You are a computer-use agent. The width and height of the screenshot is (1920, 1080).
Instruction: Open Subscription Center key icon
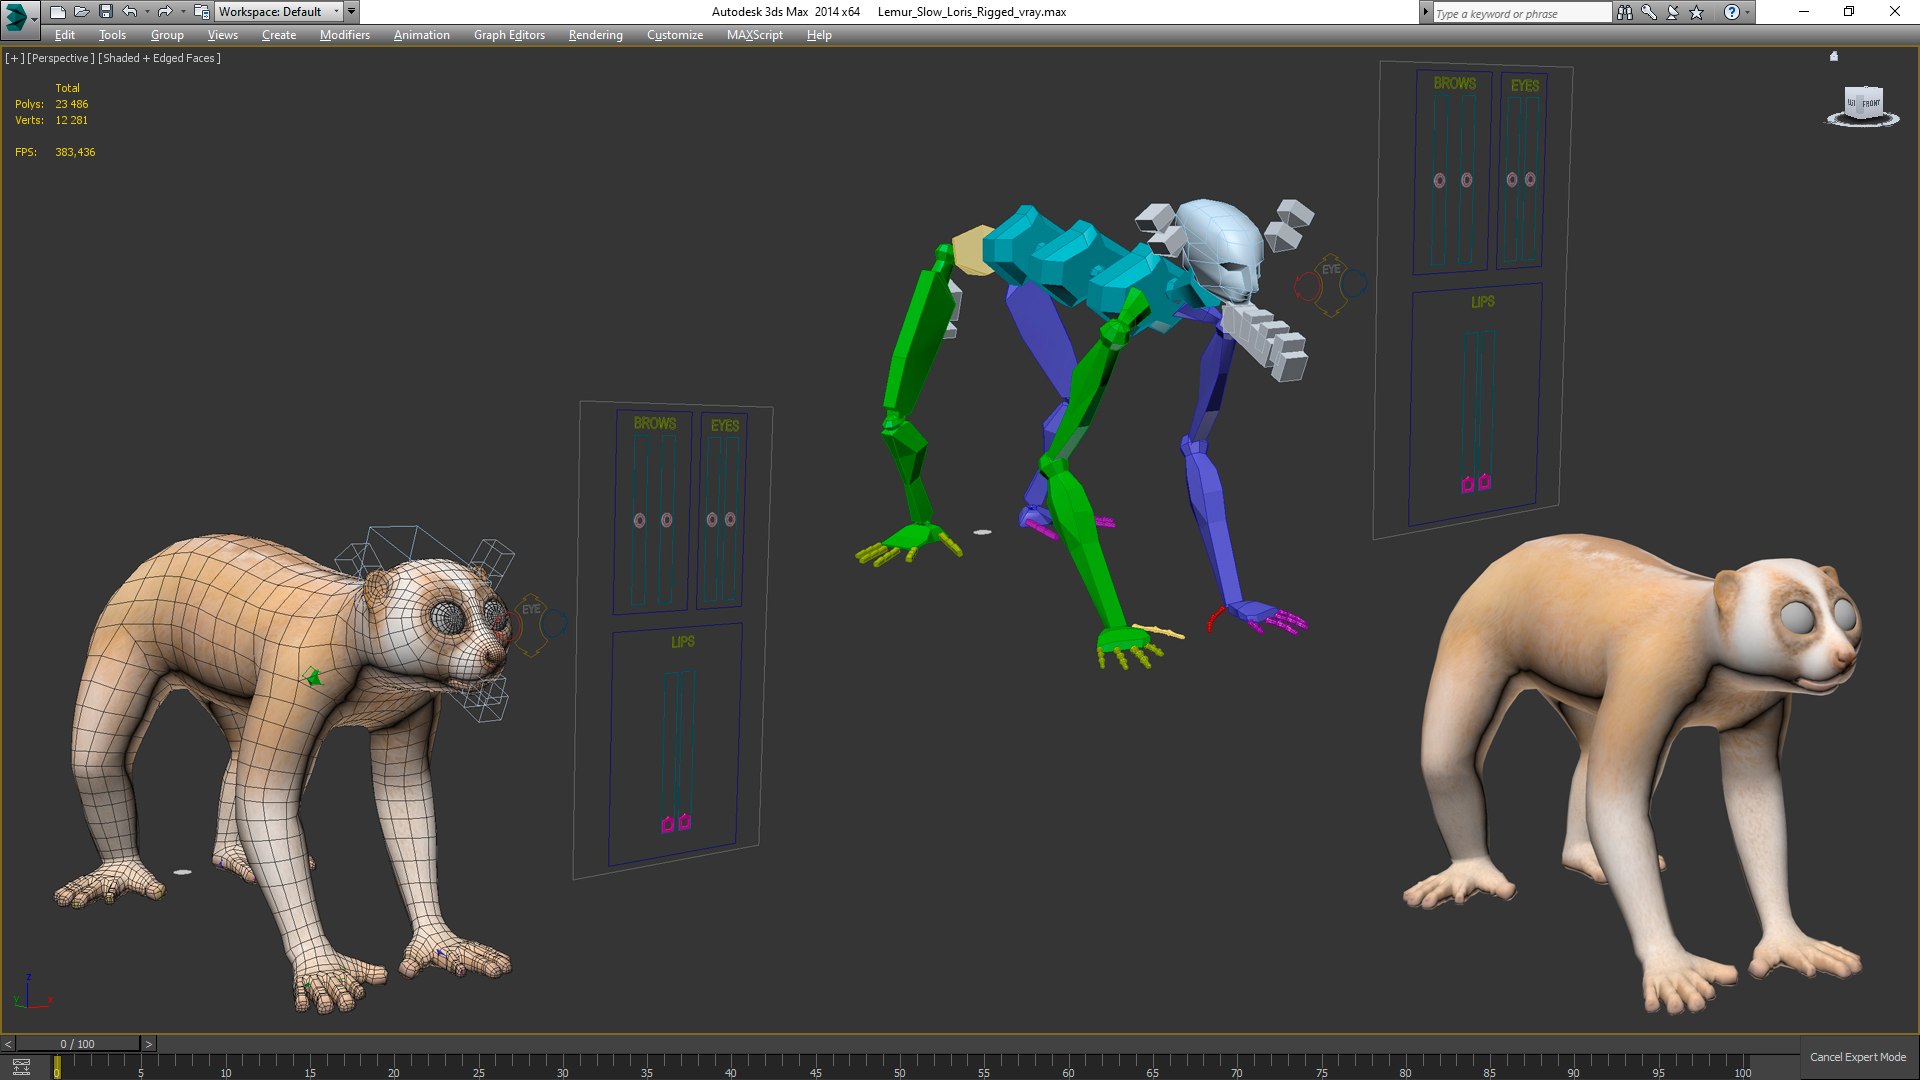(1648, 12)
